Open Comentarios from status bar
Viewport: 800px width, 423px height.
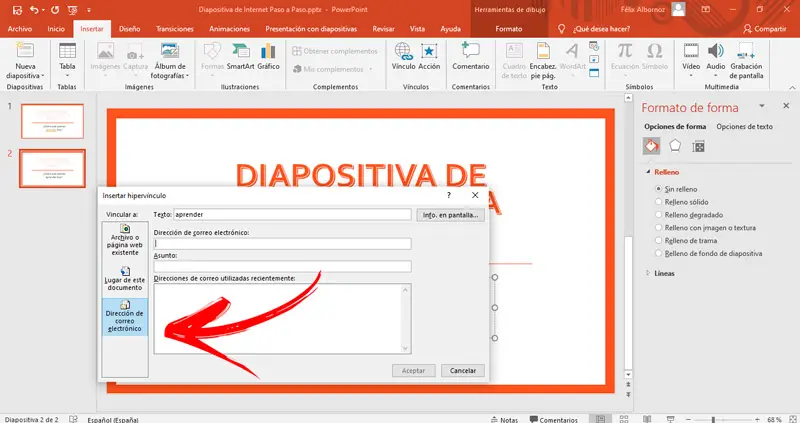[554, 419]
